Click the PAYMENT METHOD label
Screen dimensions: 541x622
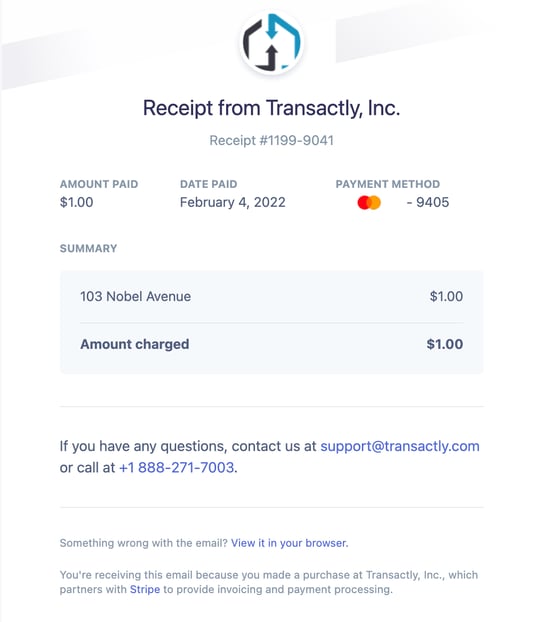pyautogui.click(x=388, y=184)
